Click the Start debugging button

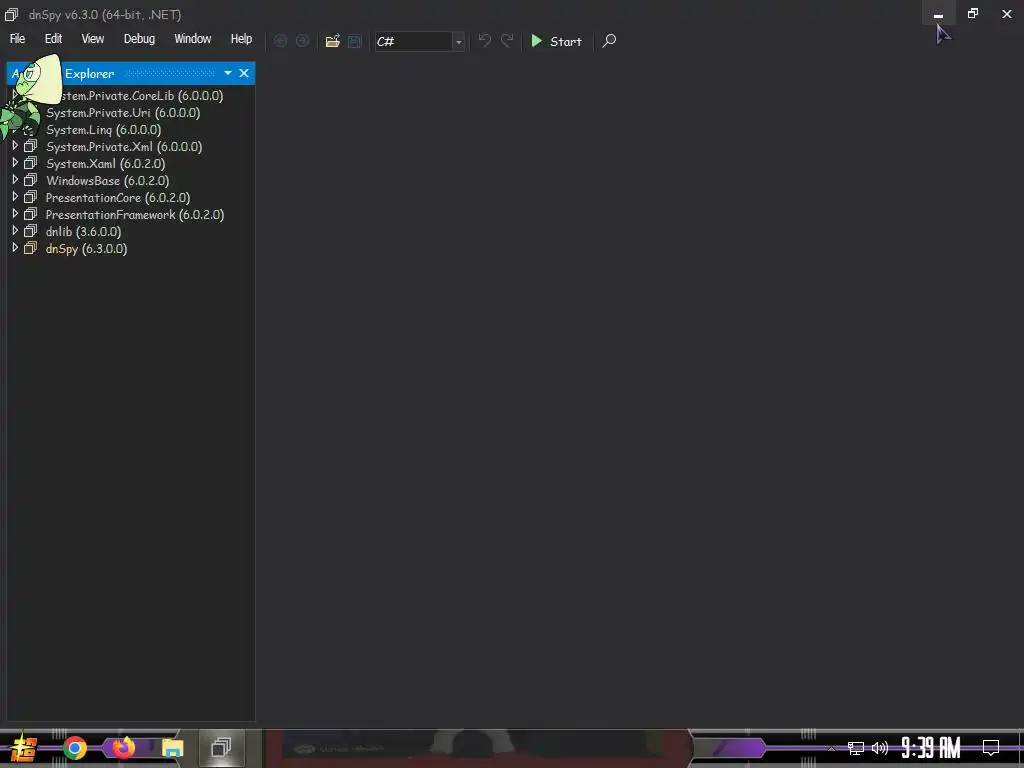pyautogui.click(x=556, y=41)
